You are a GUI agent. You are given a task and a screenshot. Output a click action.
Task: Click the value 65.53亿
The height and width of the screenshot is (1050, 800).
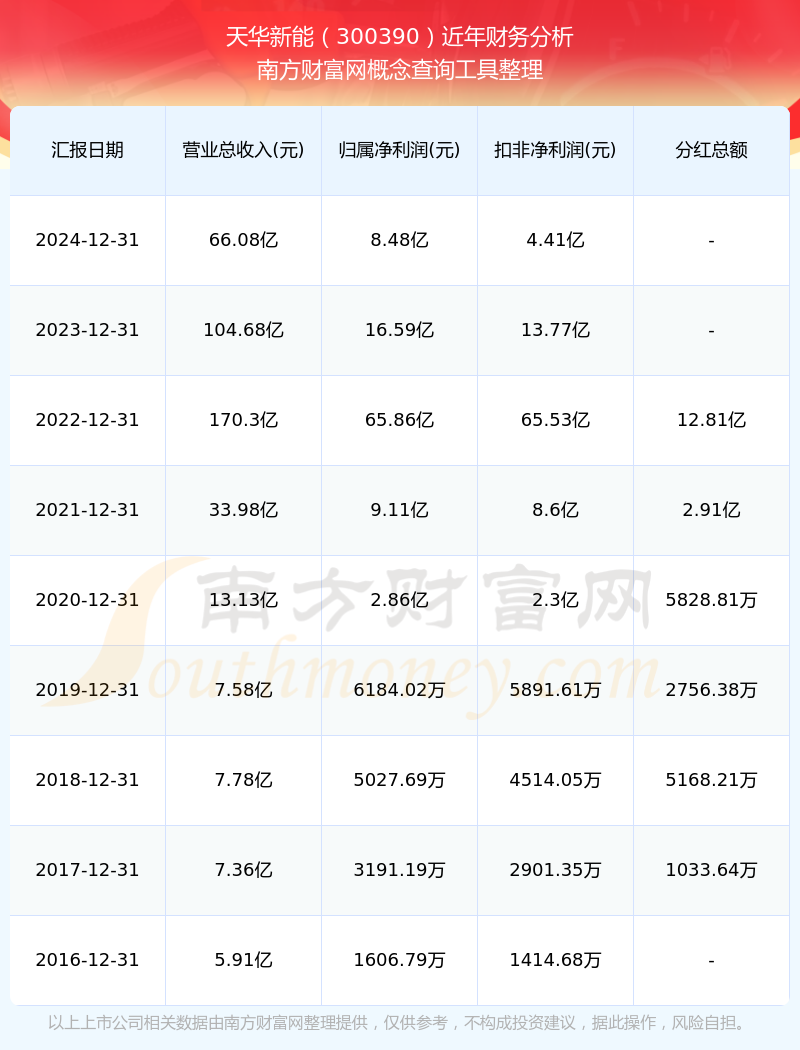tap(556, 420)
